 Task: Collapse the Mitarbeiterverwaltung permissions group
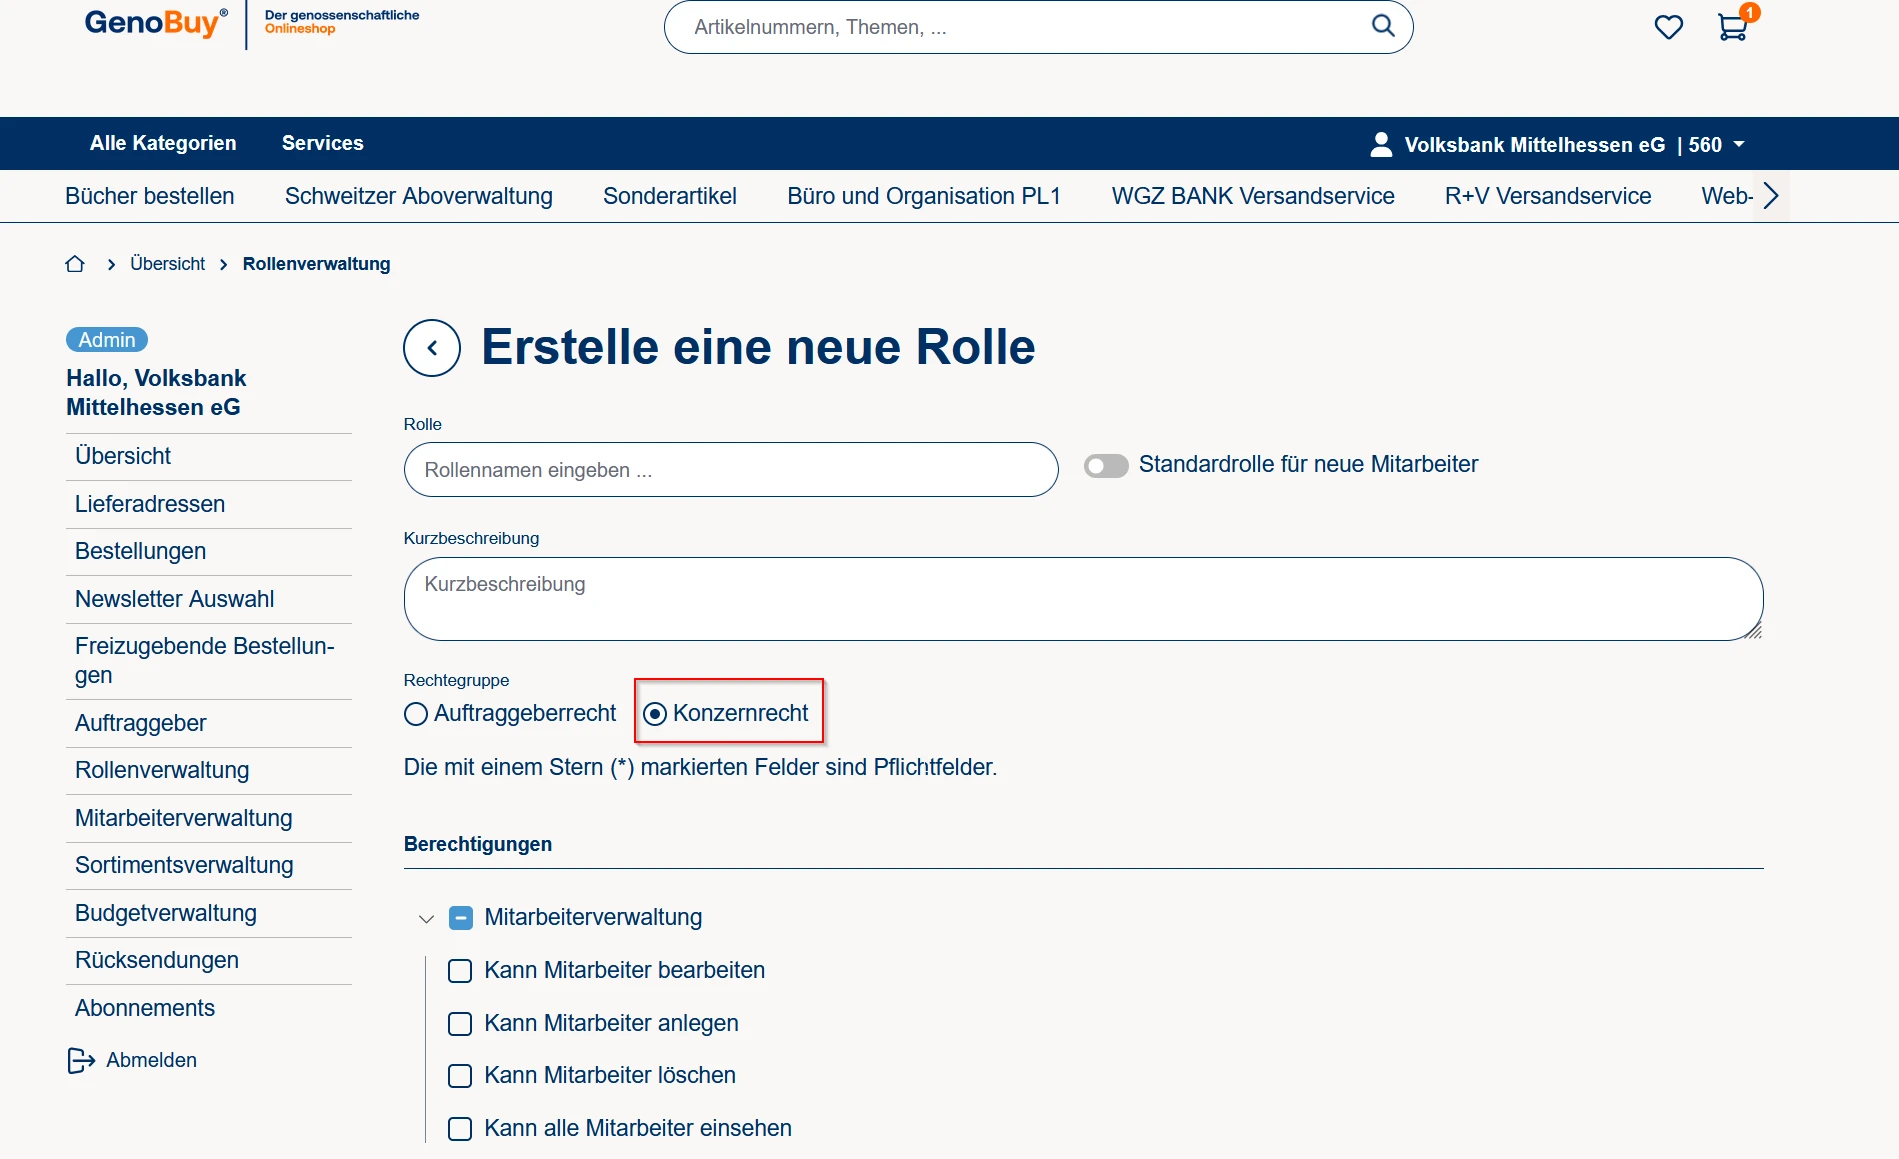[426, 918]
